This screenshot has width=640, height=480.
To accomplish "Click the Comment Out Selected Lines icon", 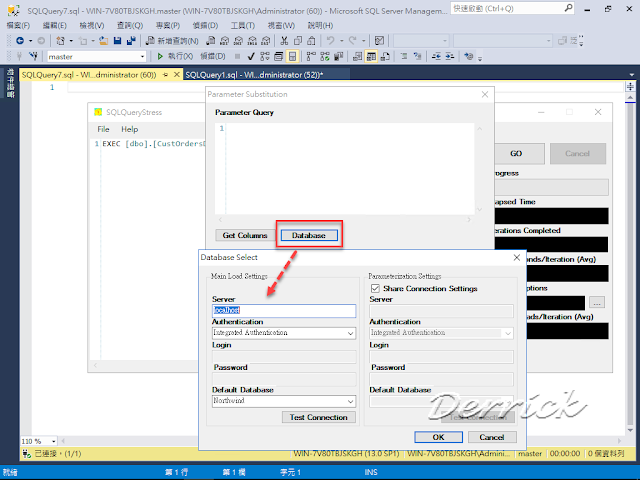I will 404,56.
